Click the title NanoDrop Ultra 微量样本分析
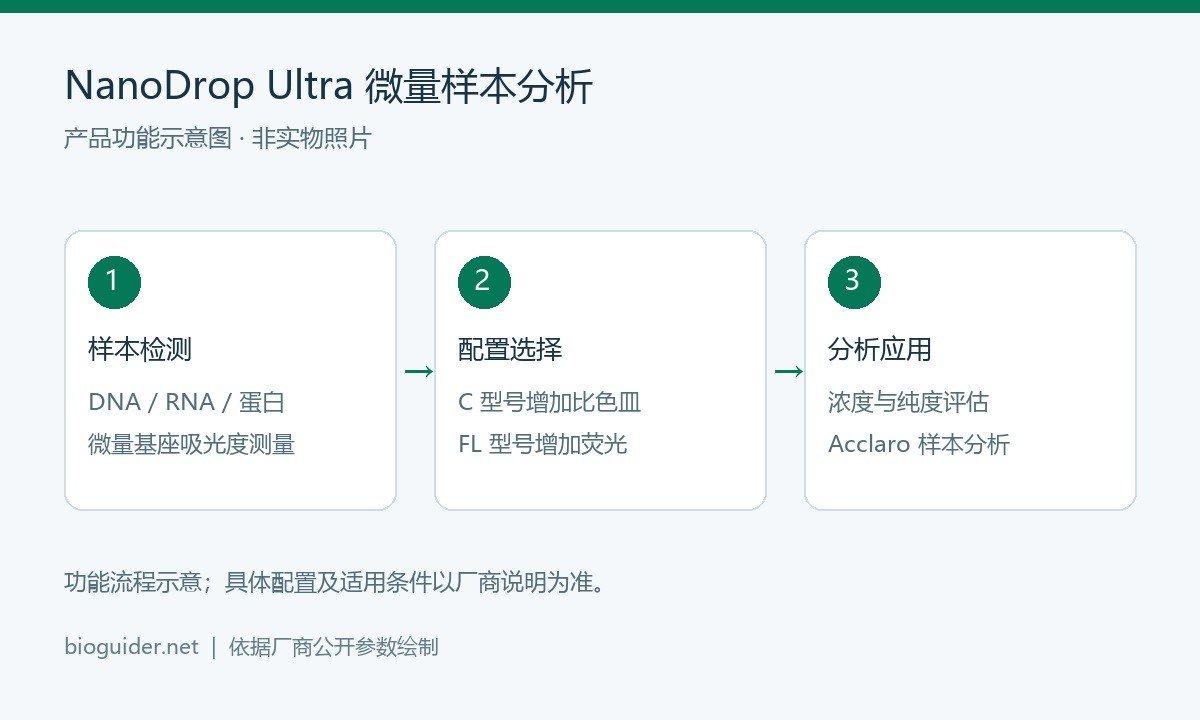This screenshot has width=1200, height=720. point(329,87)
